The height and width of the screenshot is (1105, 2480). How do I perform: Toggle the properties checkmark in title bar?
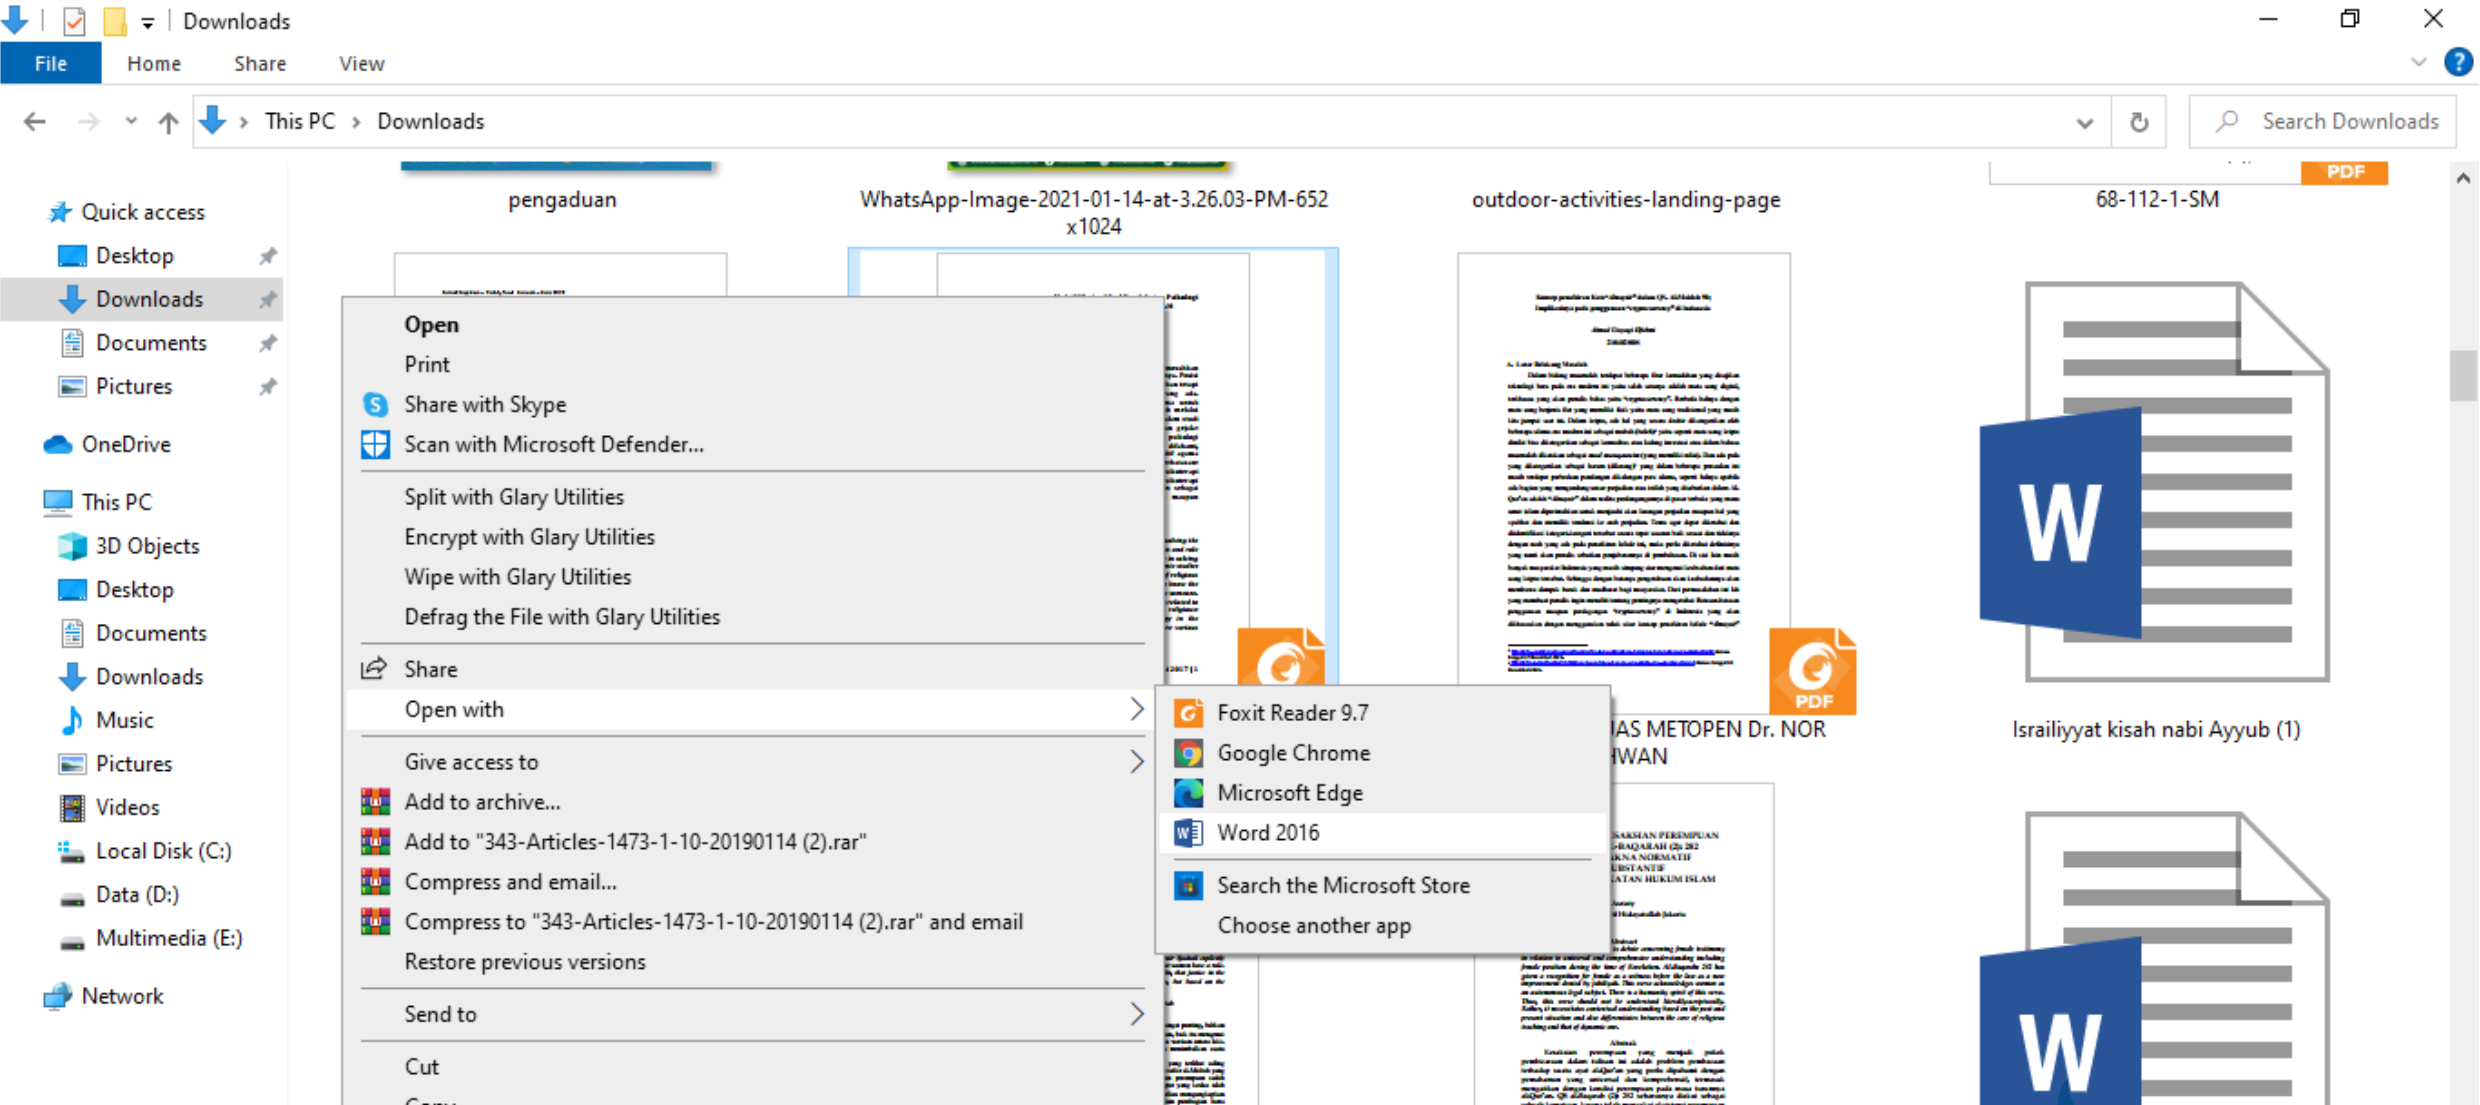[74, 20]
